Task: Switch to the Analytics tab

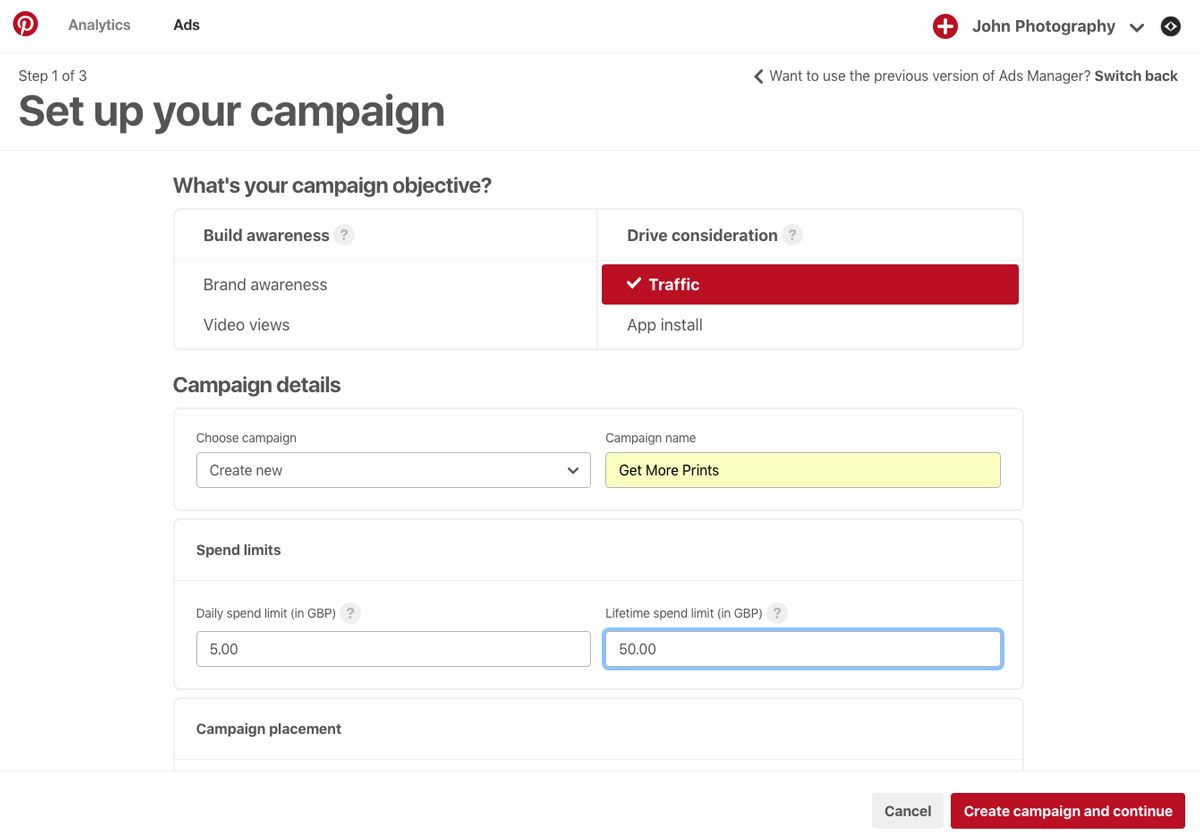Action: tap(99, 24)
